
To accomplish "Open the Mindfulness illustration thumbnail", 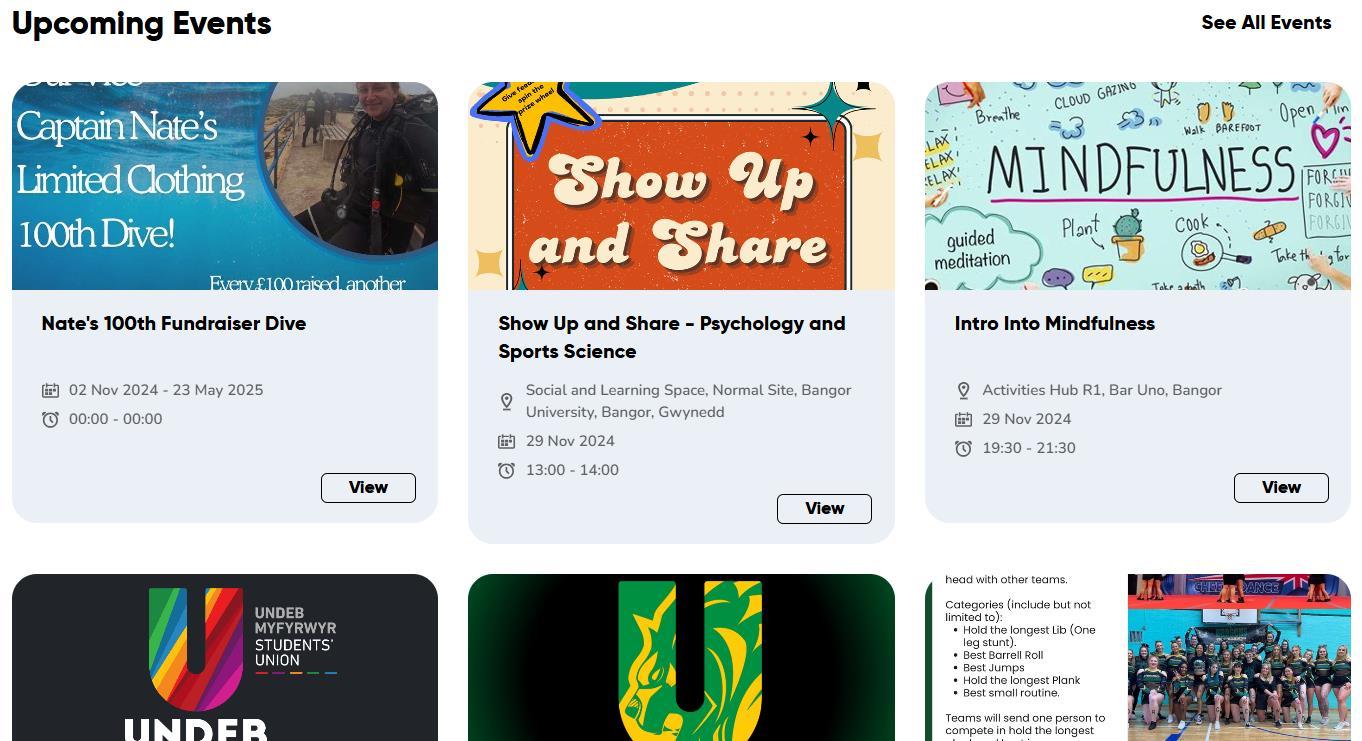I will click(x=1138, y=186).
